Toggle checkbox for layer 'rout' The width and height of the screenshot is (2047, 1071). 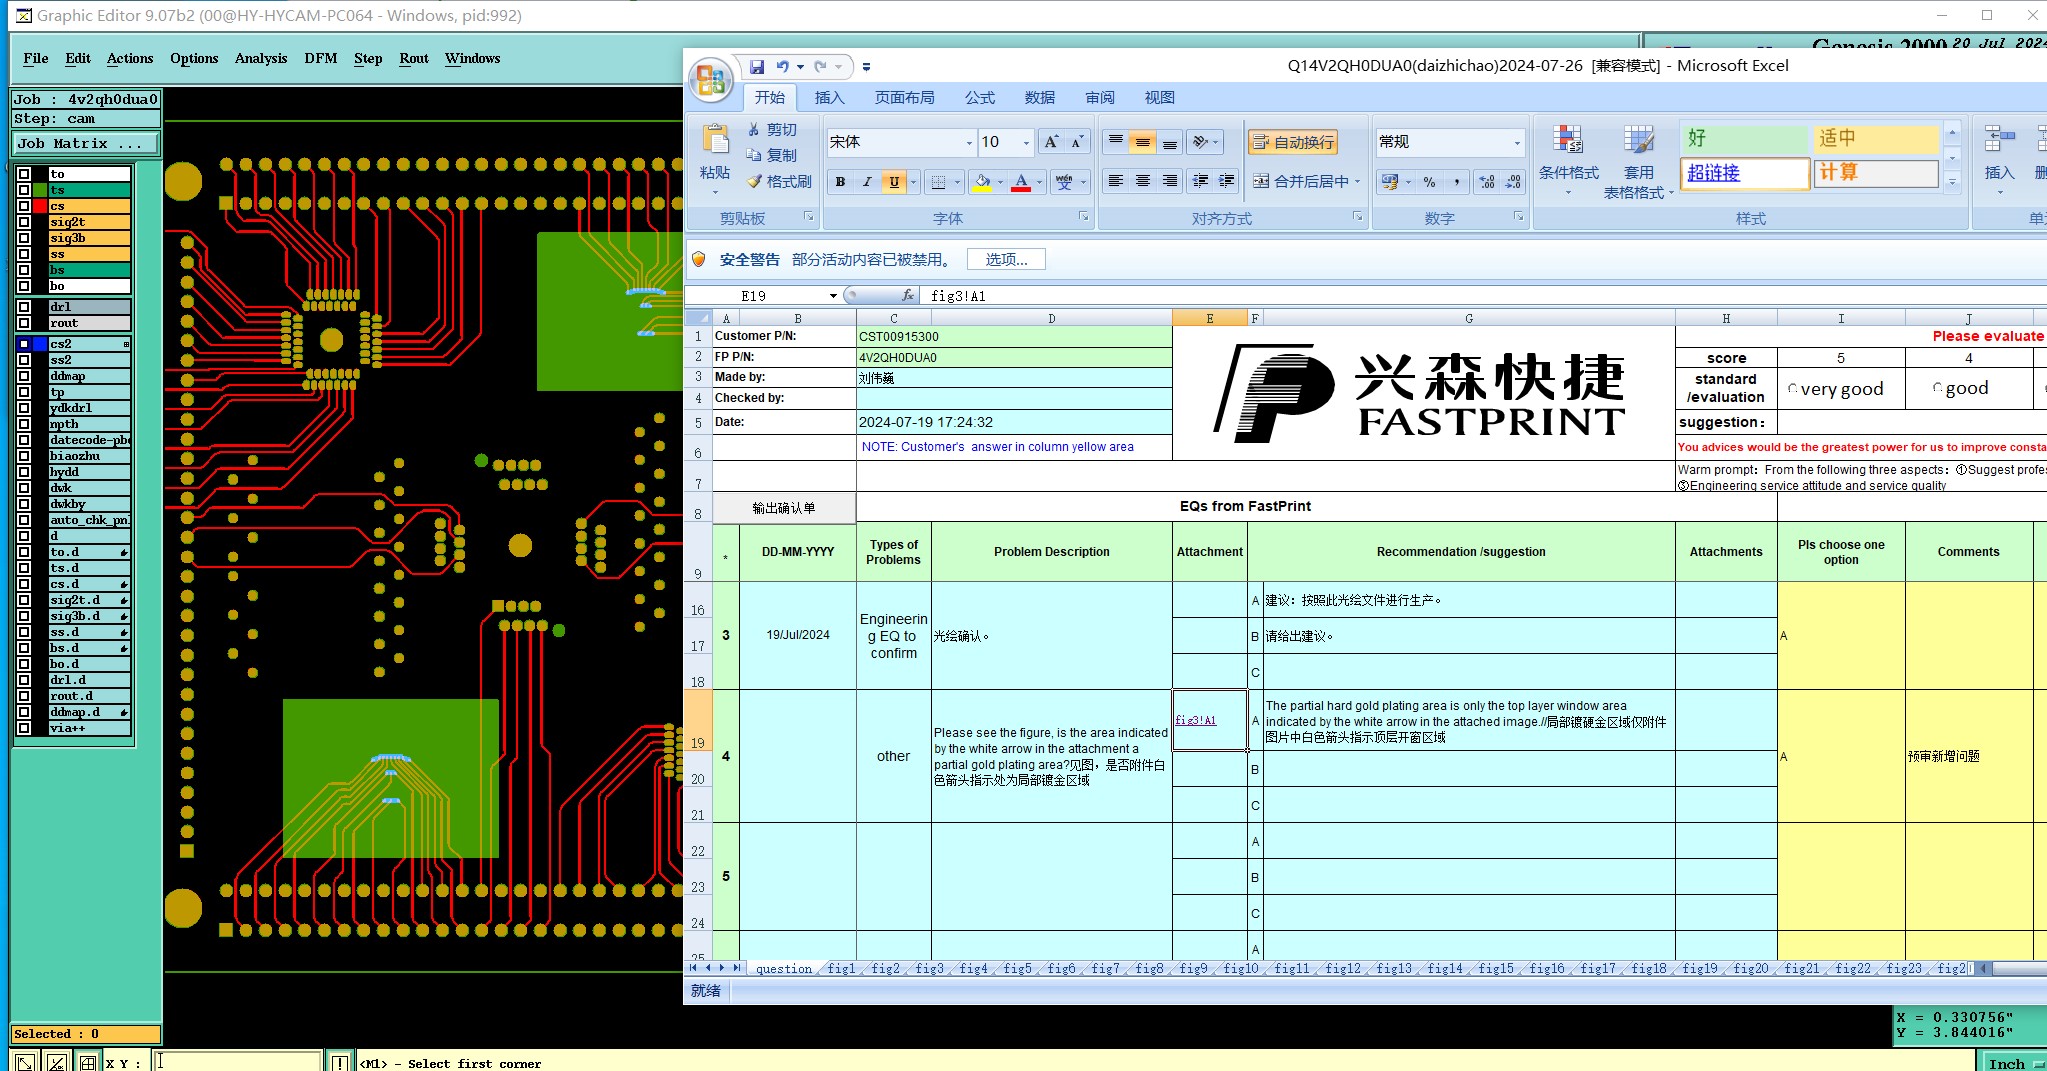24,323
